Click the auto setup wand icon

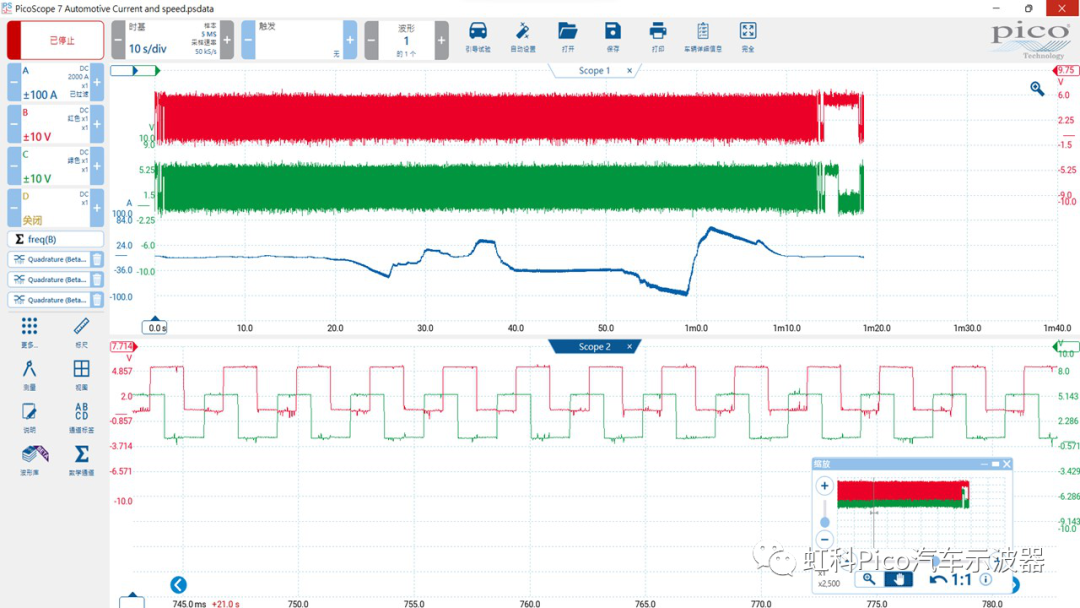pos(523,37)
